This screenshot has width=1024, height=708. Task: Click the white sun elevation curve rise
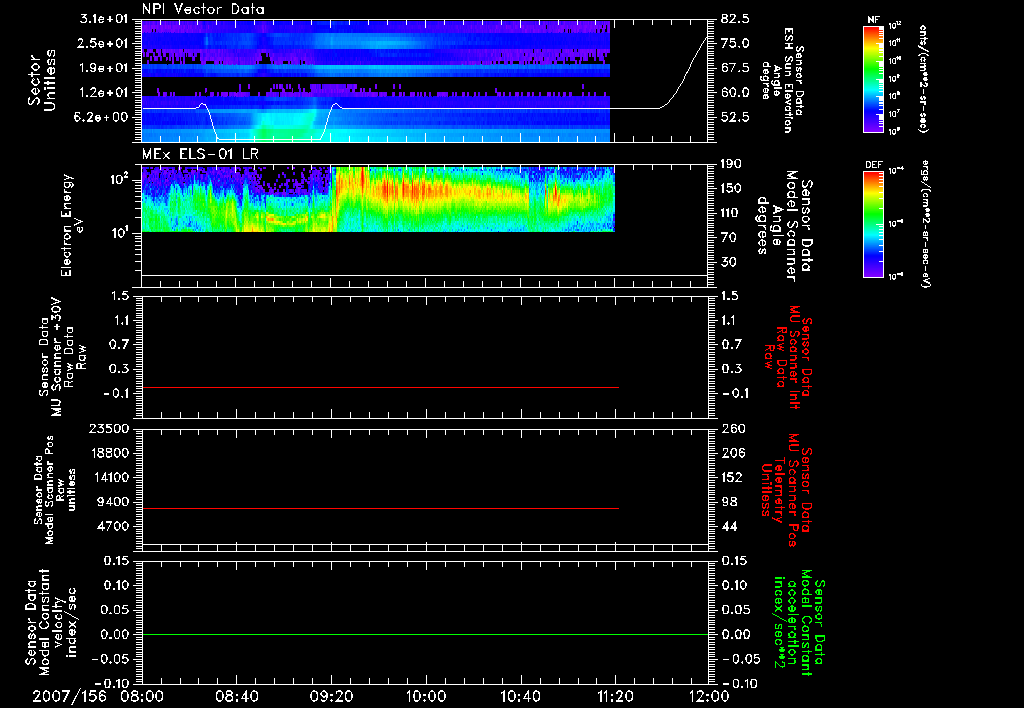click(x=683, y=72)
